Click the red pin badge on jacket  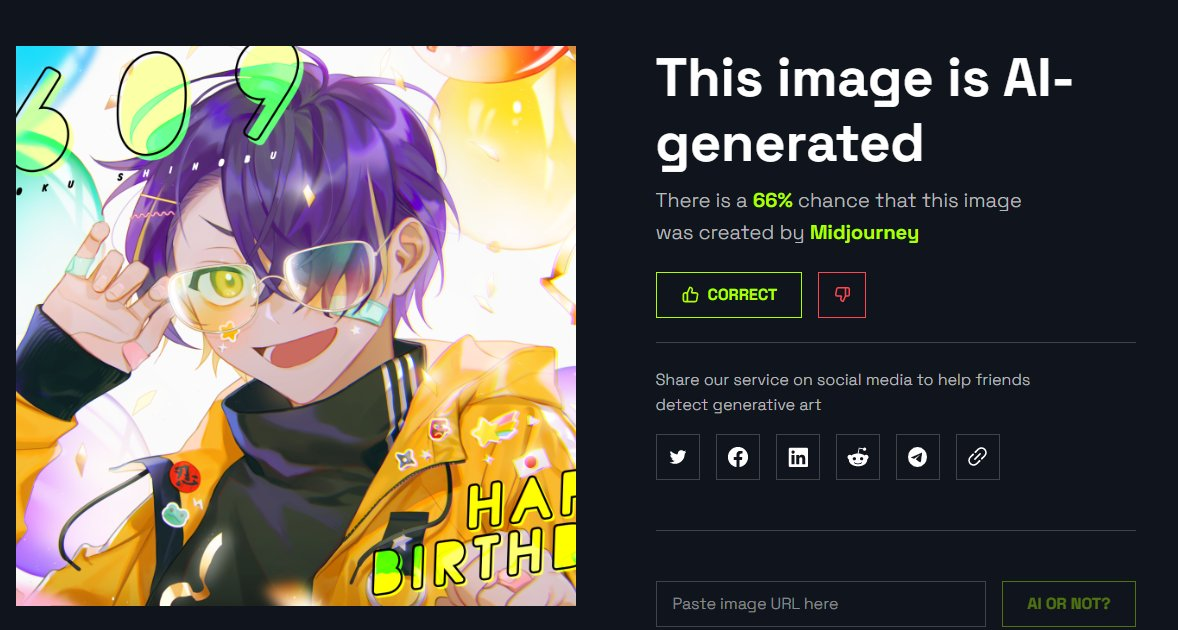tap(184, 476)
